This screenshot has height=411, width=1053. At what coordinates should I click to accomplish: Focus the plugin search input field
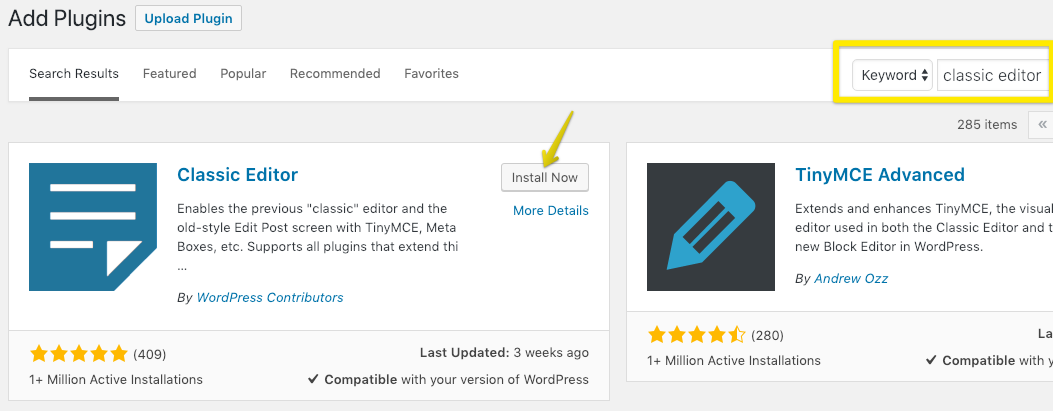(x=993, y=75)
